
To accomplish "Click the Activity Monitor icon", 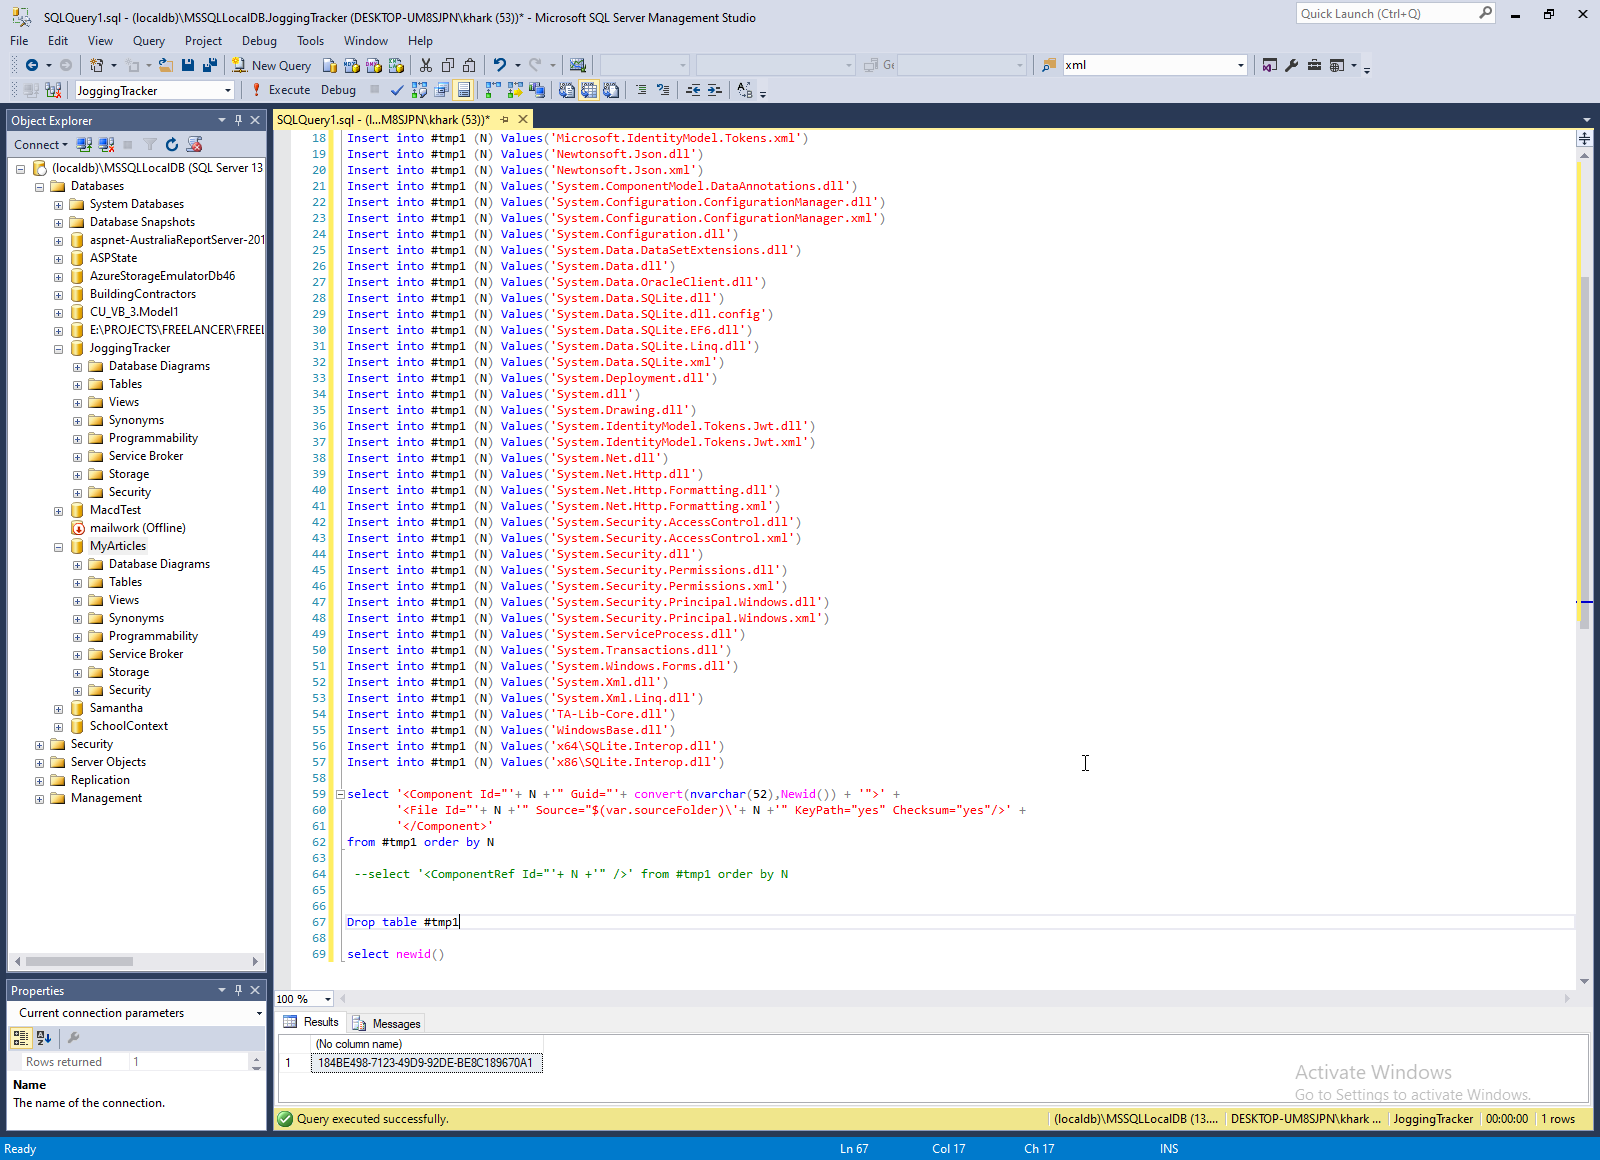I will [x=578, y=65].
